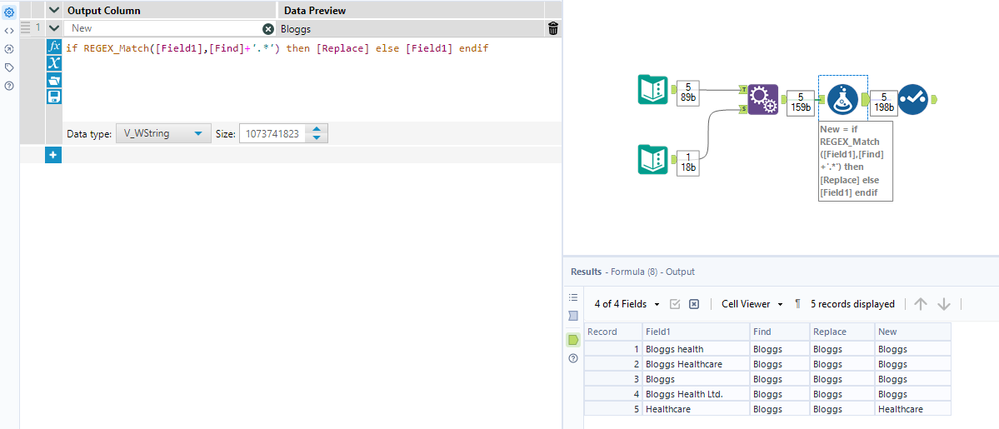The height and width of the screenshot is (429, 999).
Task: Open the 4 of 4 Fields dropdown
Action: point(627,305)
